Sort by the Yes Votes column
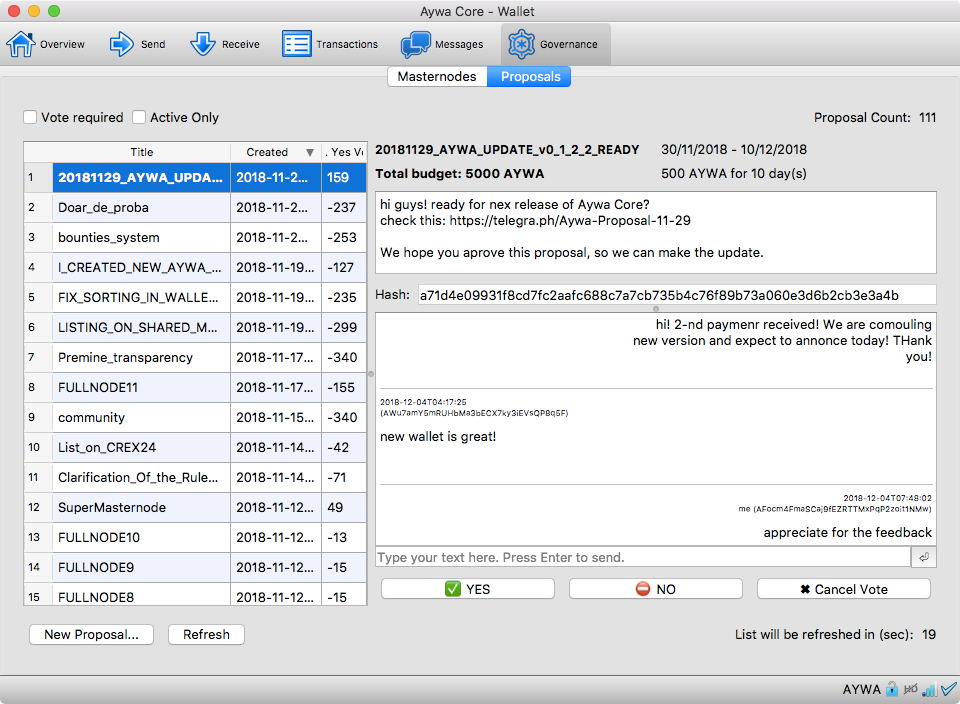 click(x=344, y=152)
